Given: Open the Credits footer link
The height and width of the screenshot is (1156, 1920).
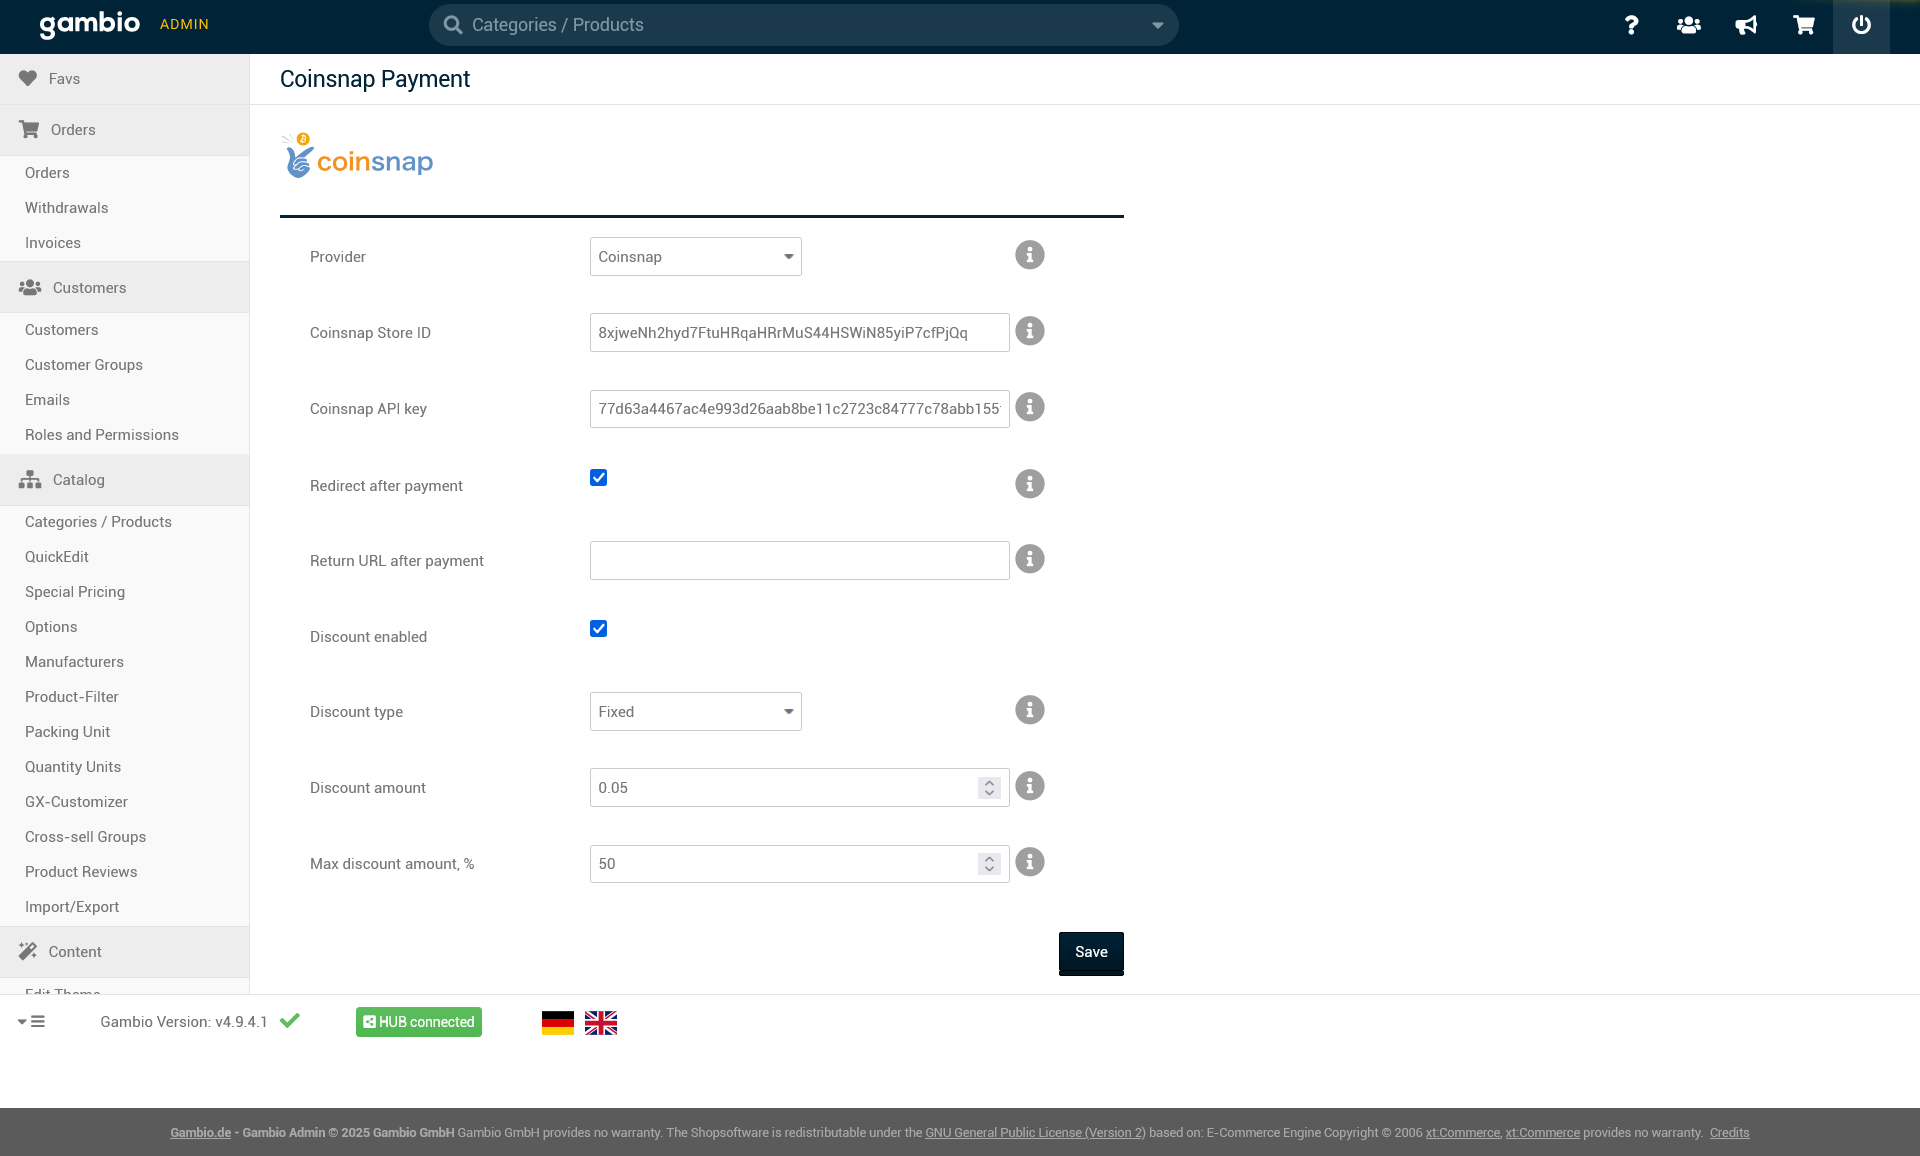Looking at the screenshot, I should click(x=1729, y=1133).
